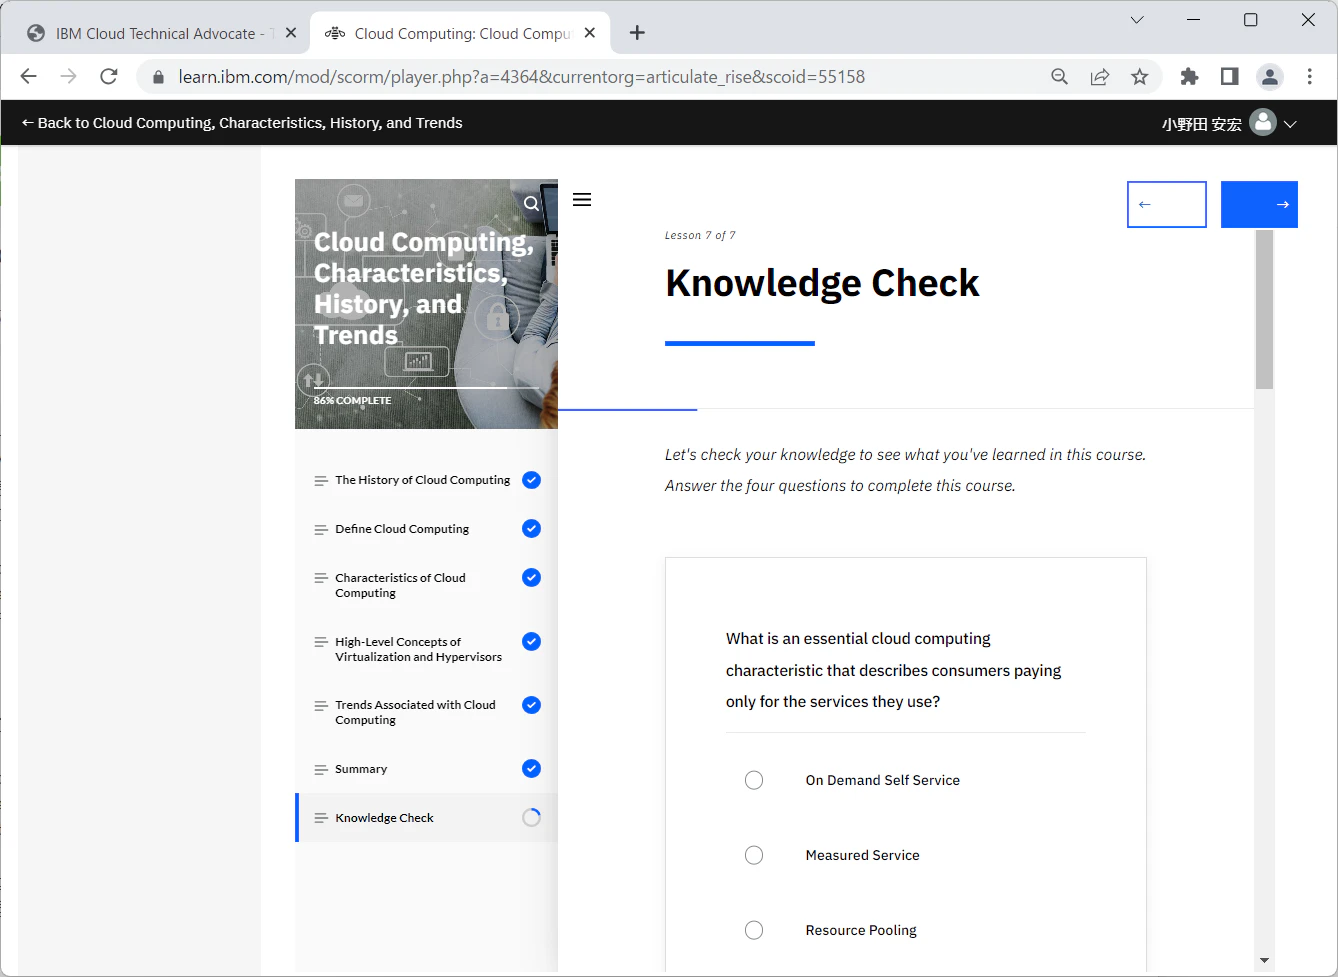Click the 86% complete progress bar
This screenshot has width=1338, height=977.
(426, 388)
